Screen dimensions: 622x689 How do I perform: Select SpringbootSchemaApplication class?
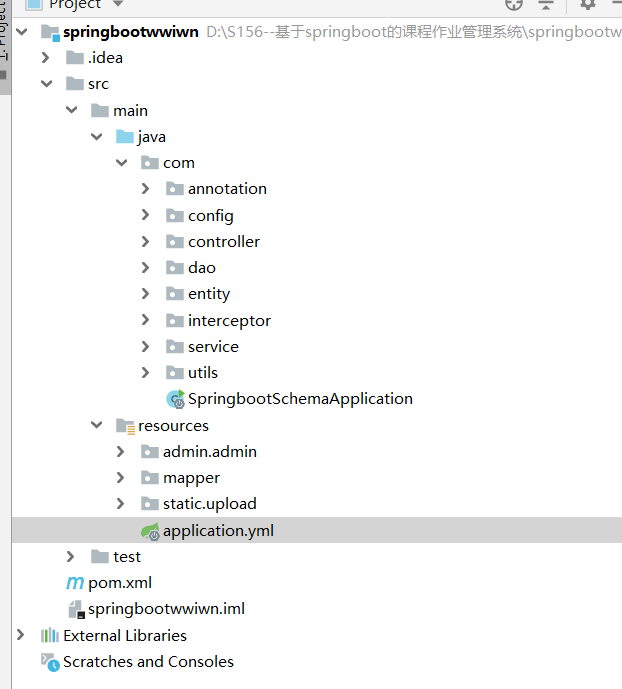[300, 399]
